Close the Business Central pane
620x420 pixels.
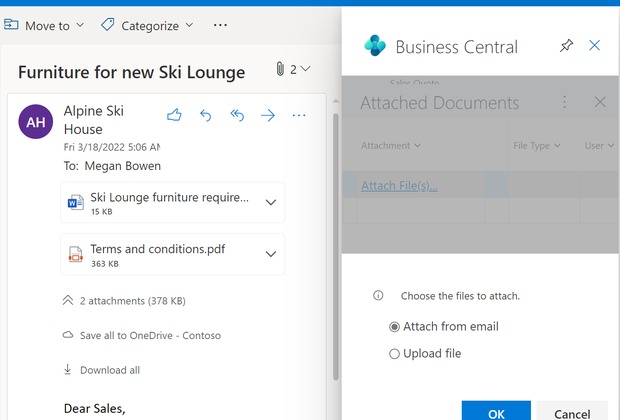595,45
